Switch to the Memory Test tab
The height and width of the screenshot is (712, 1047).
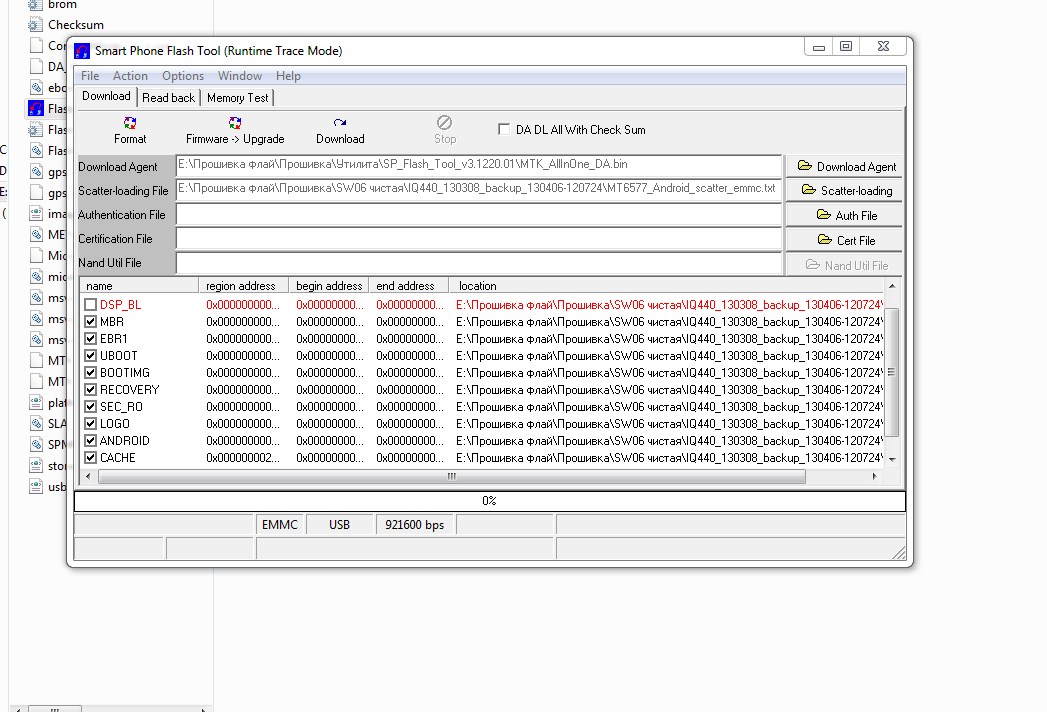click(x=237, y=98)
